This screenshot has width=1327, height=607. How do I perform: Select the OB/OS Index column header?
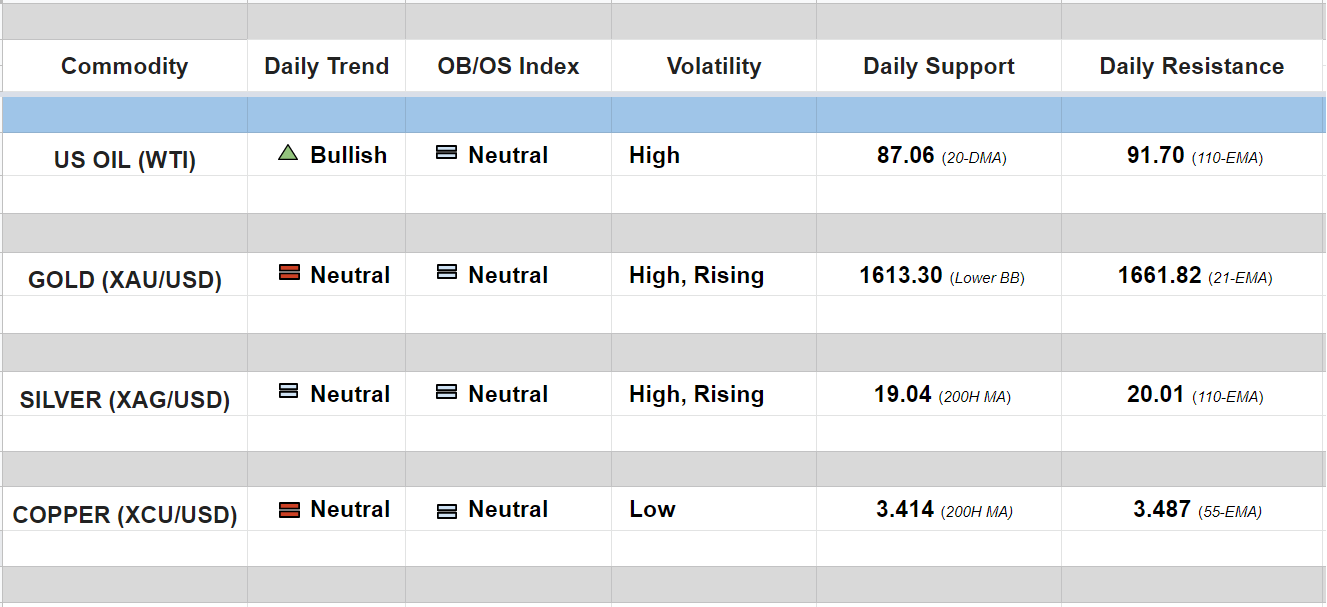tap(508, 66)
